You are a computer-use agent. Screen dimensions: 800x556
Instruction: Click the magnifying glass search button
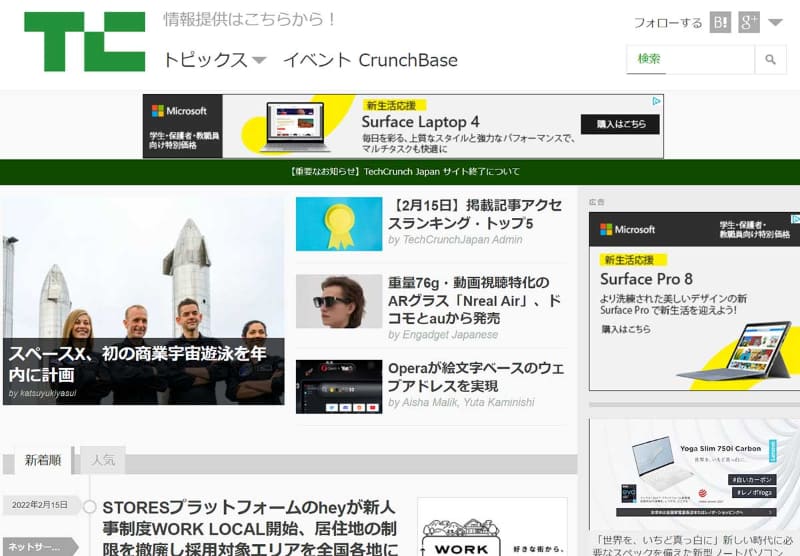click(x=770, y=60)
